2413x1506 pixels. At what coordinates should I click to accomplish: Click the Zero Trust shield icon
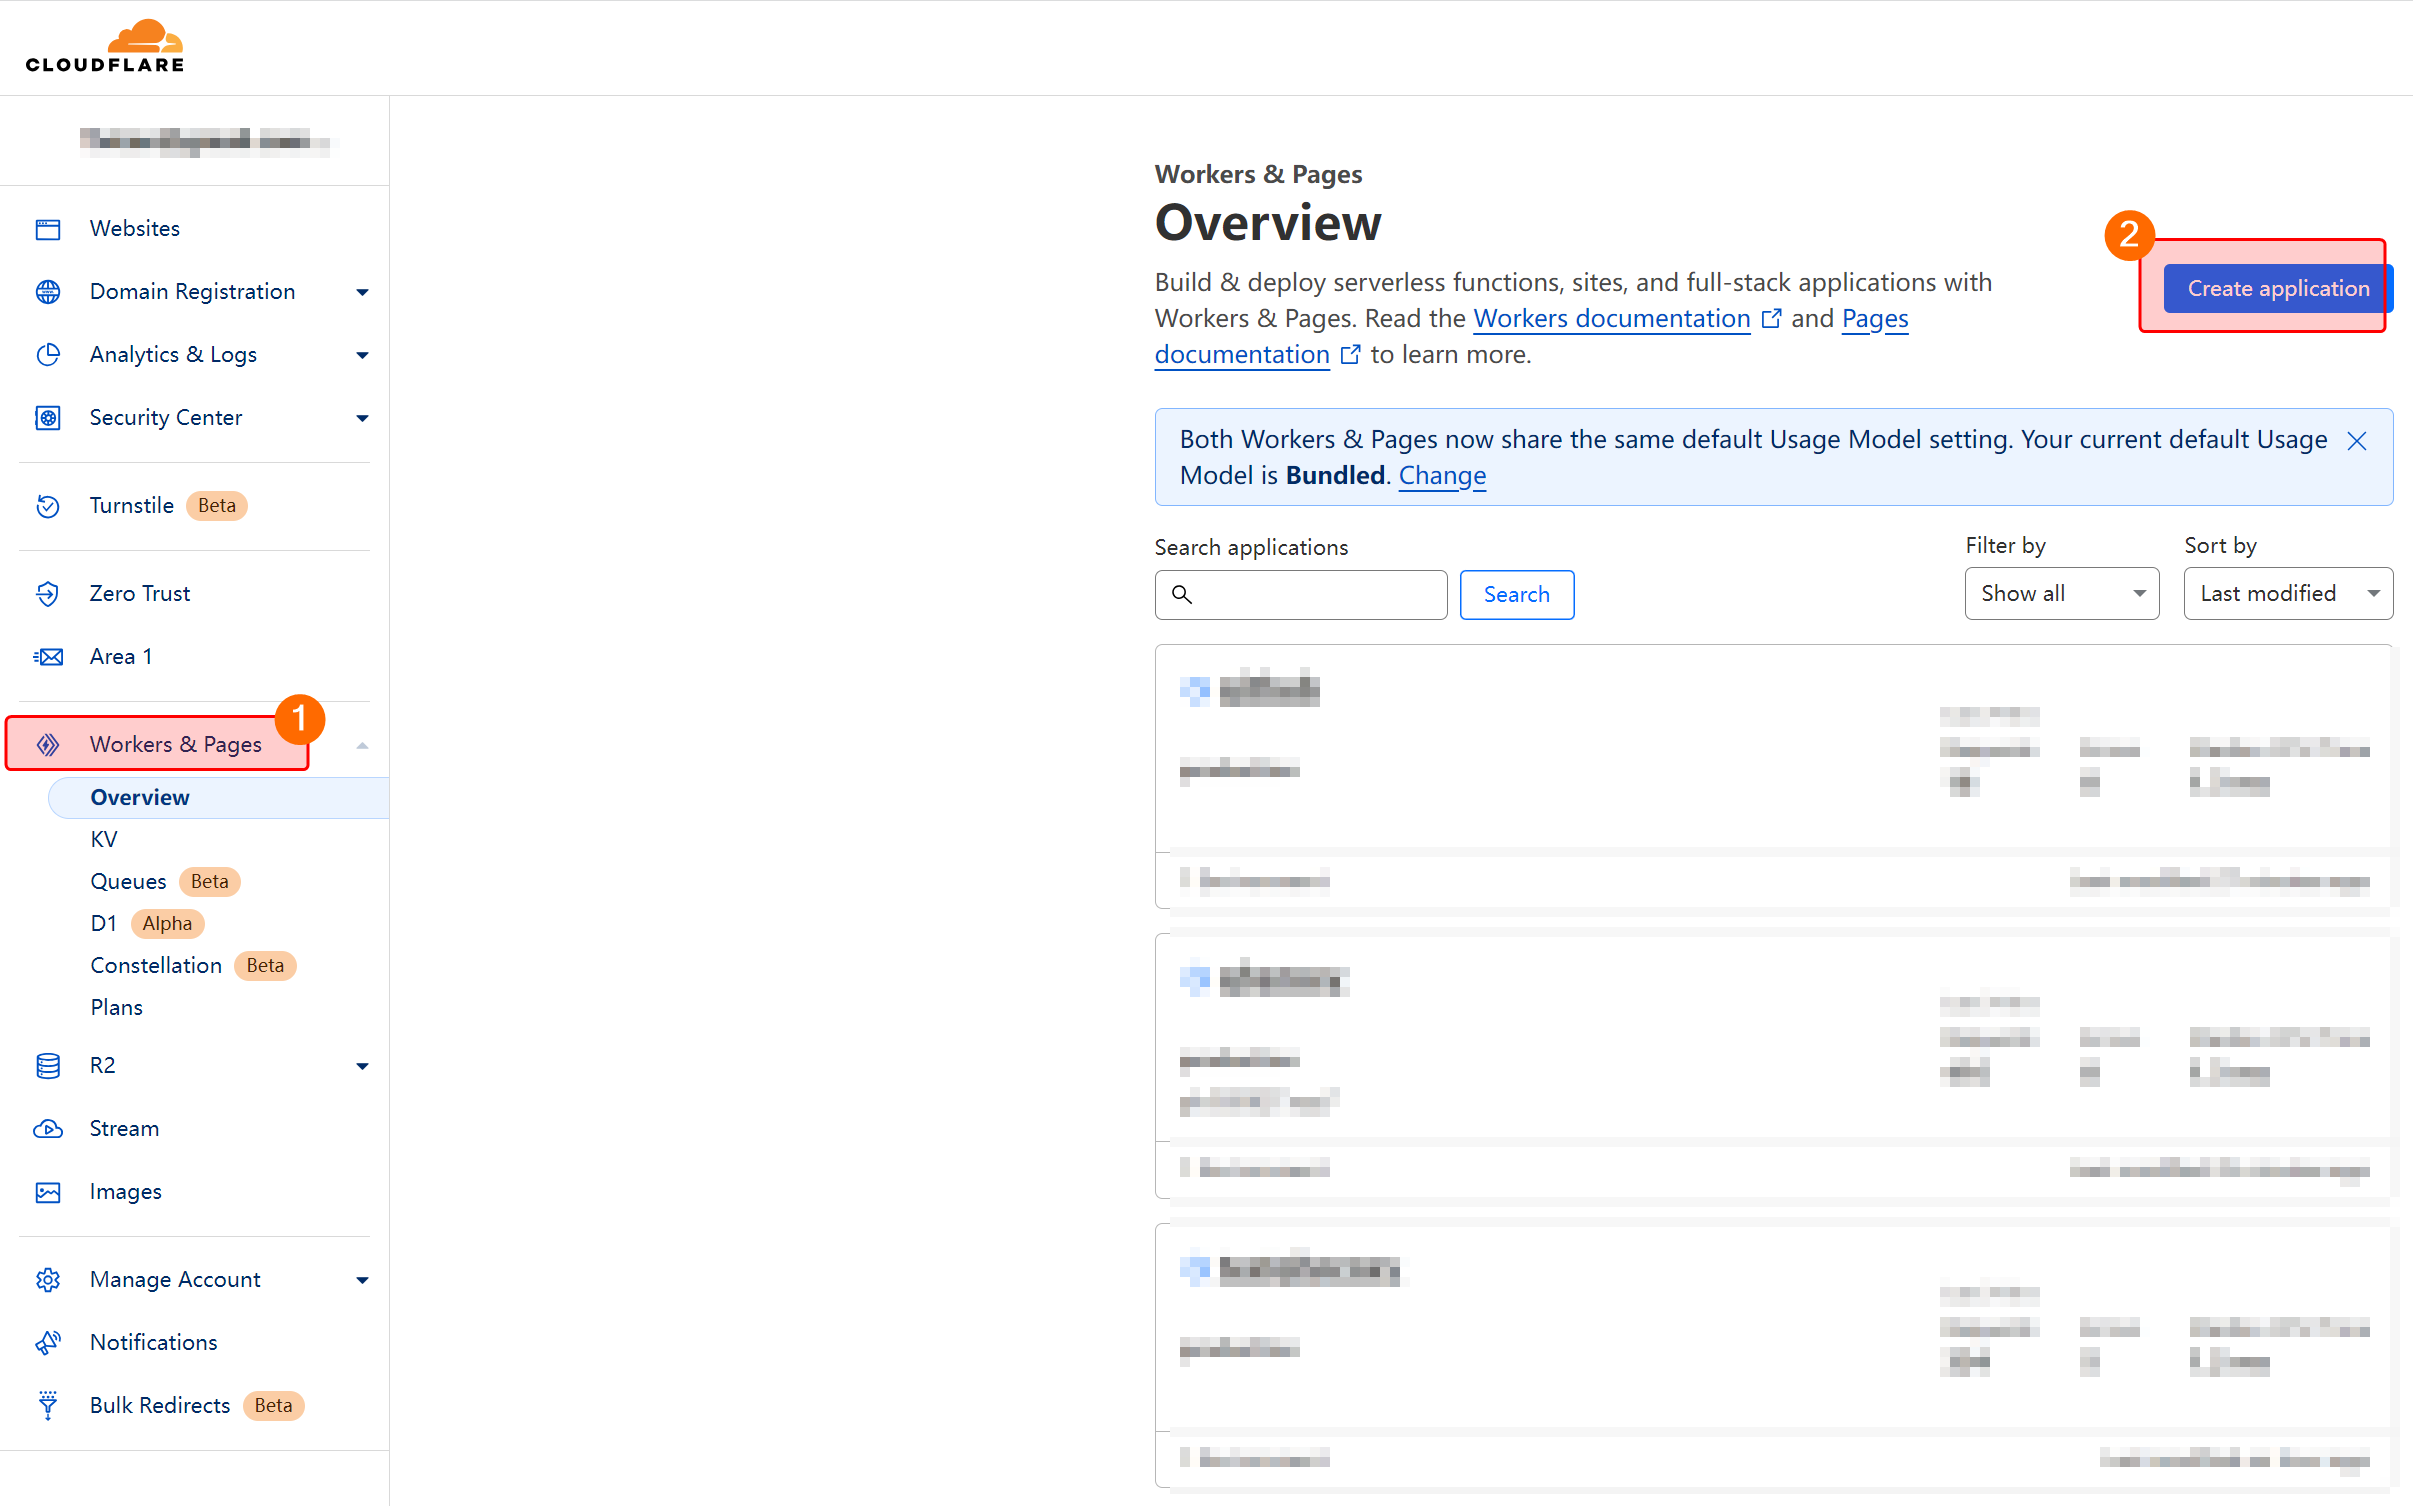pos(48,594)
